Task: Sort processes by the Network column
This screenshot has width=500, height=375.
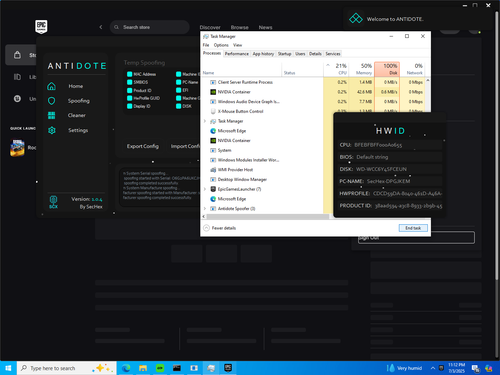Action: [x=412, y=69]
